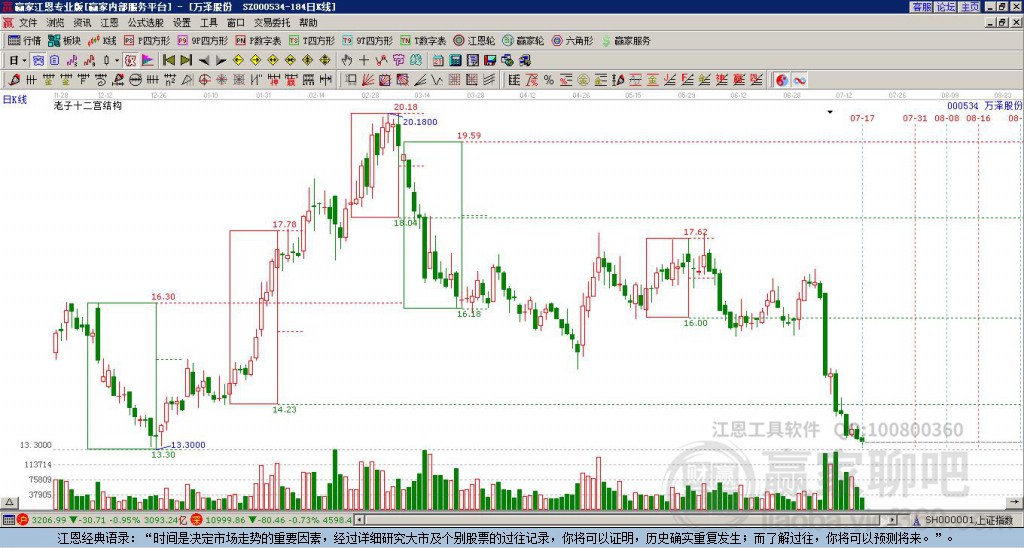Click the red floppy save icon
Screen dimensions: 1024x548
point(490,61)
